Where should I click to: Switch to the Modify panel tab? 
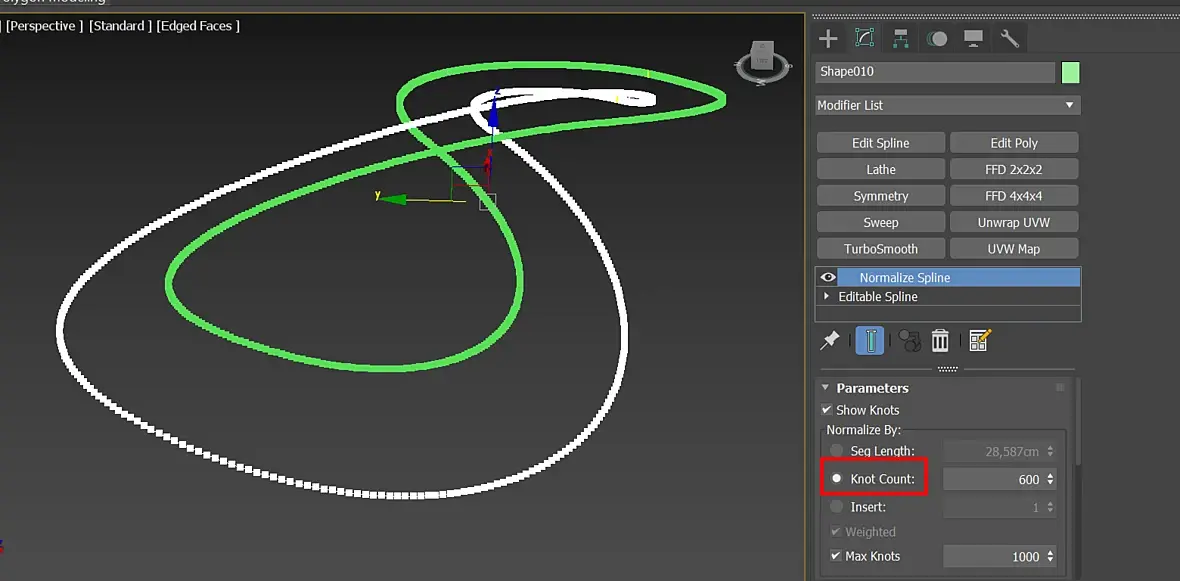(x=864, y=38)
